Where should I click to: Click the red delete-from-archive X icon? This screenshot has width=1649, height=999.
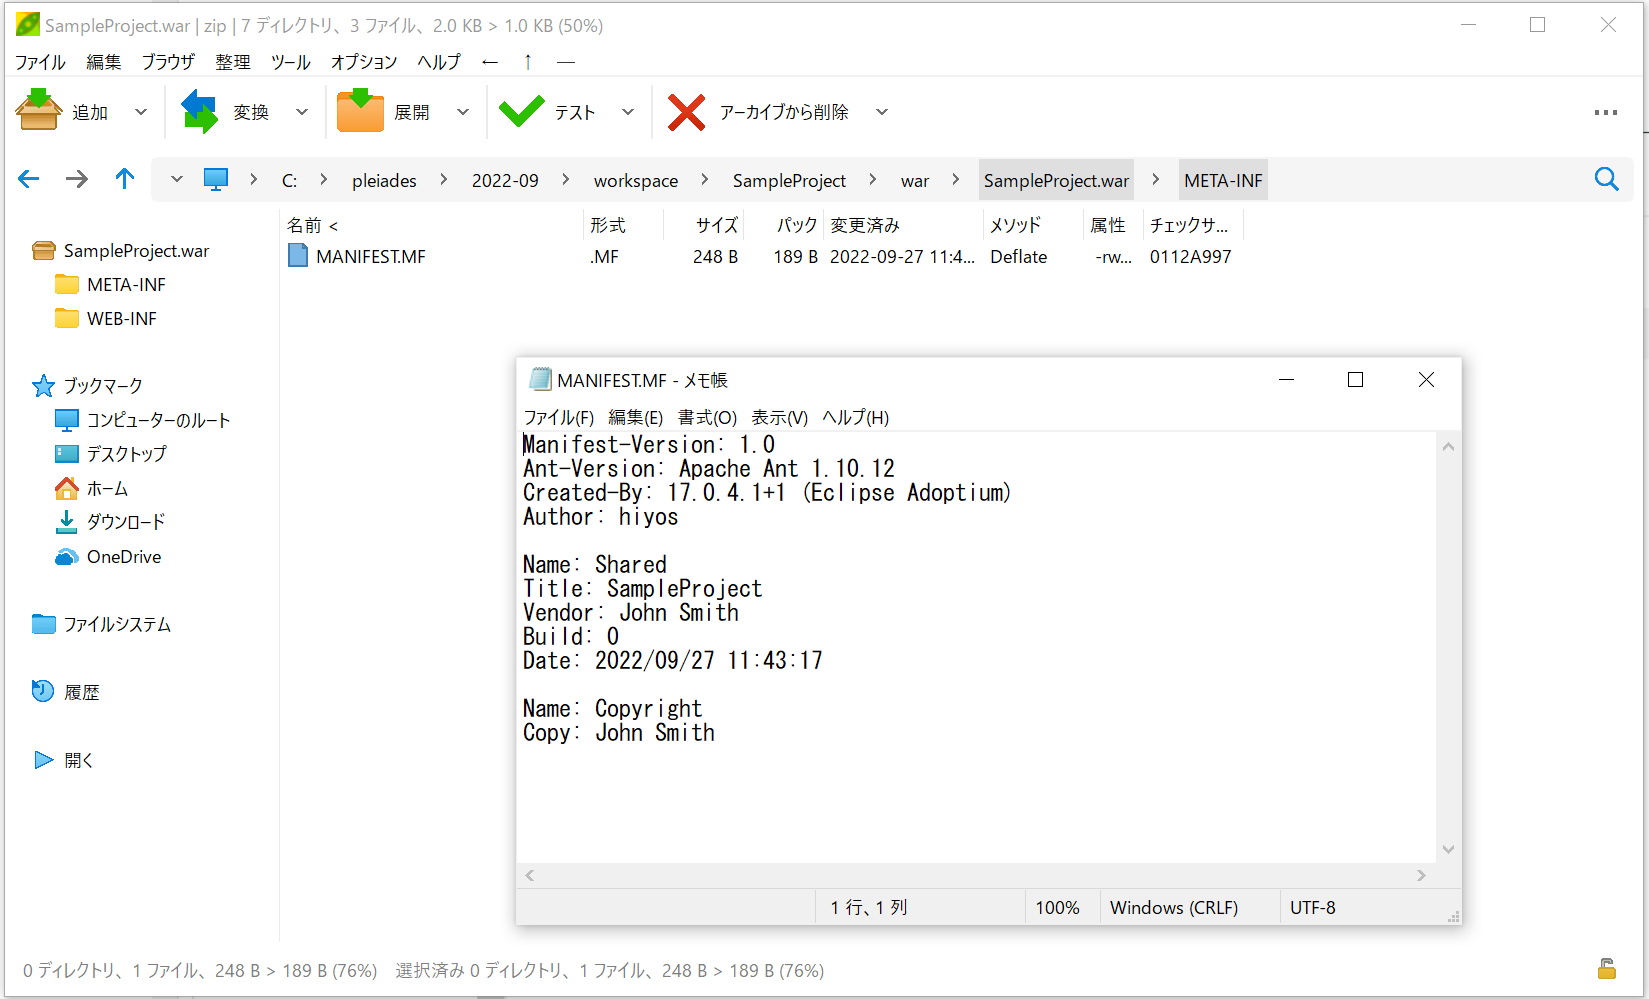point(686,112)
